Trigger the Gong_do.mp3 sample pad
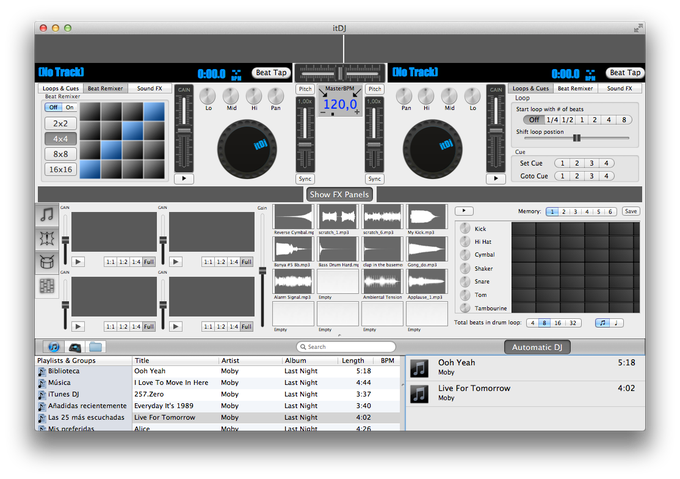This screenshot has width=680, height=479. (427, 249)
